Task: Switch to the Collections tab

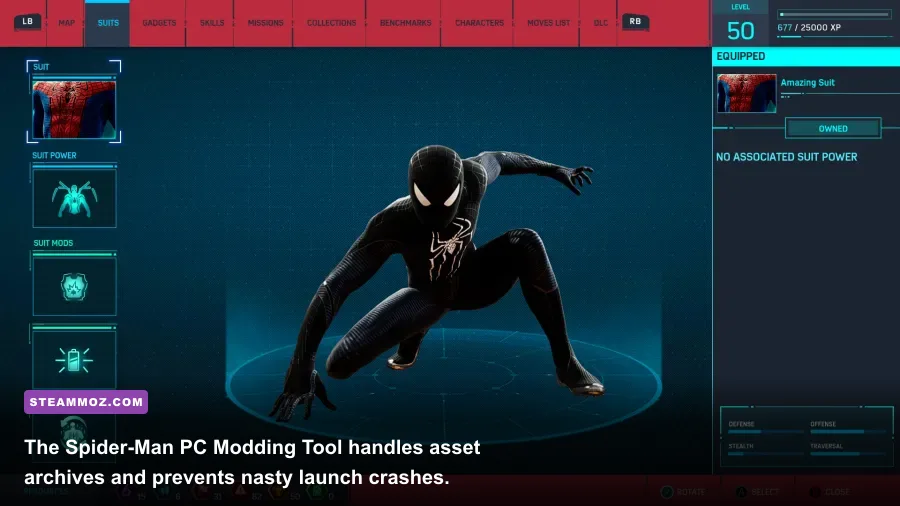Action: (x=331, y=23)
